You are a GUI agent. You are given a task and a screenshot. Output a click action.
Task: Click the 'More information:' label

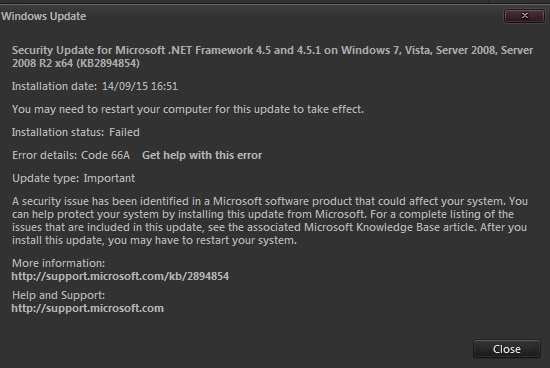tap(59, 263)
